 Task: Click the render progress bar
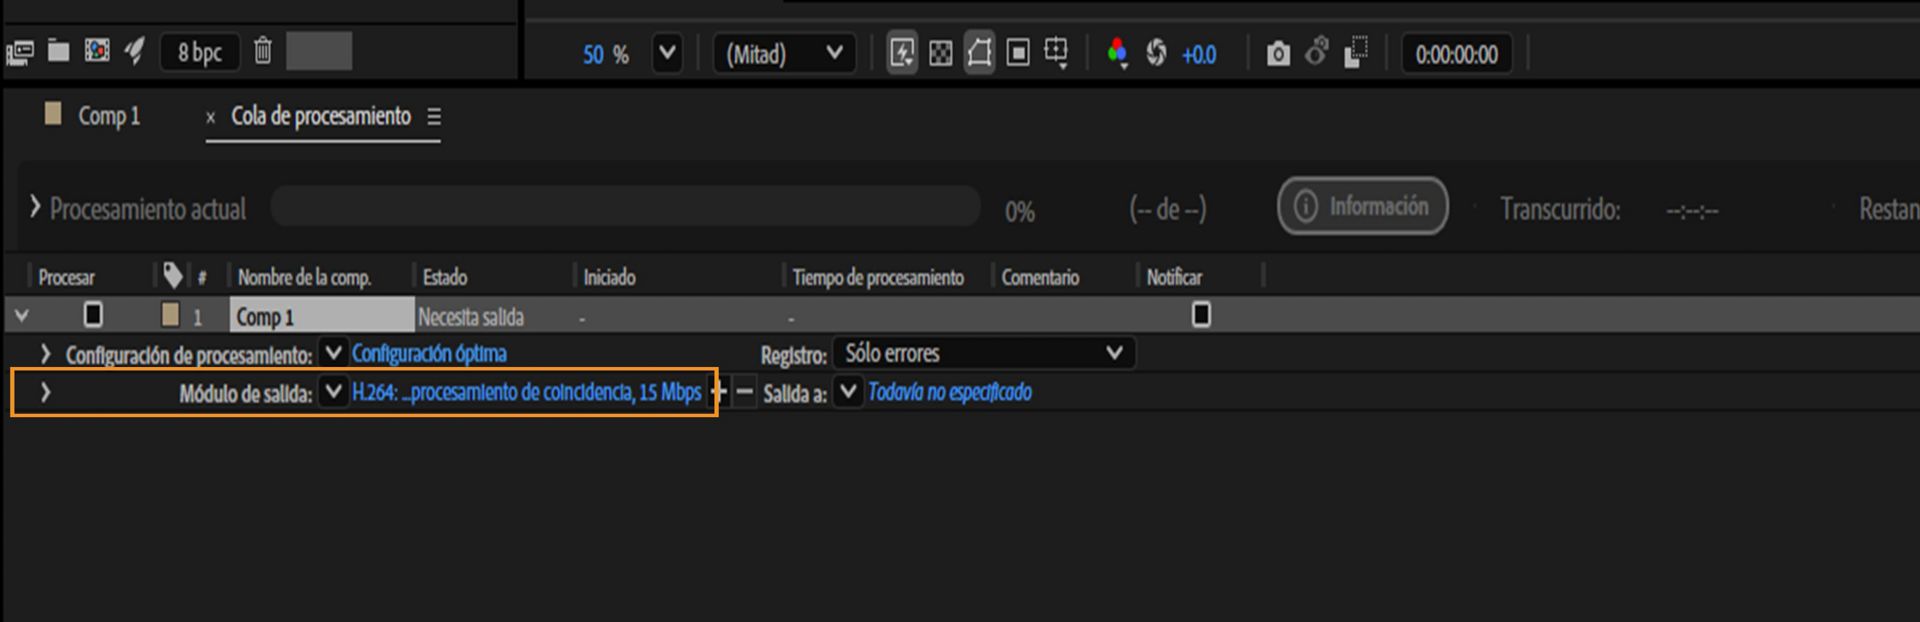coord(625,206)
